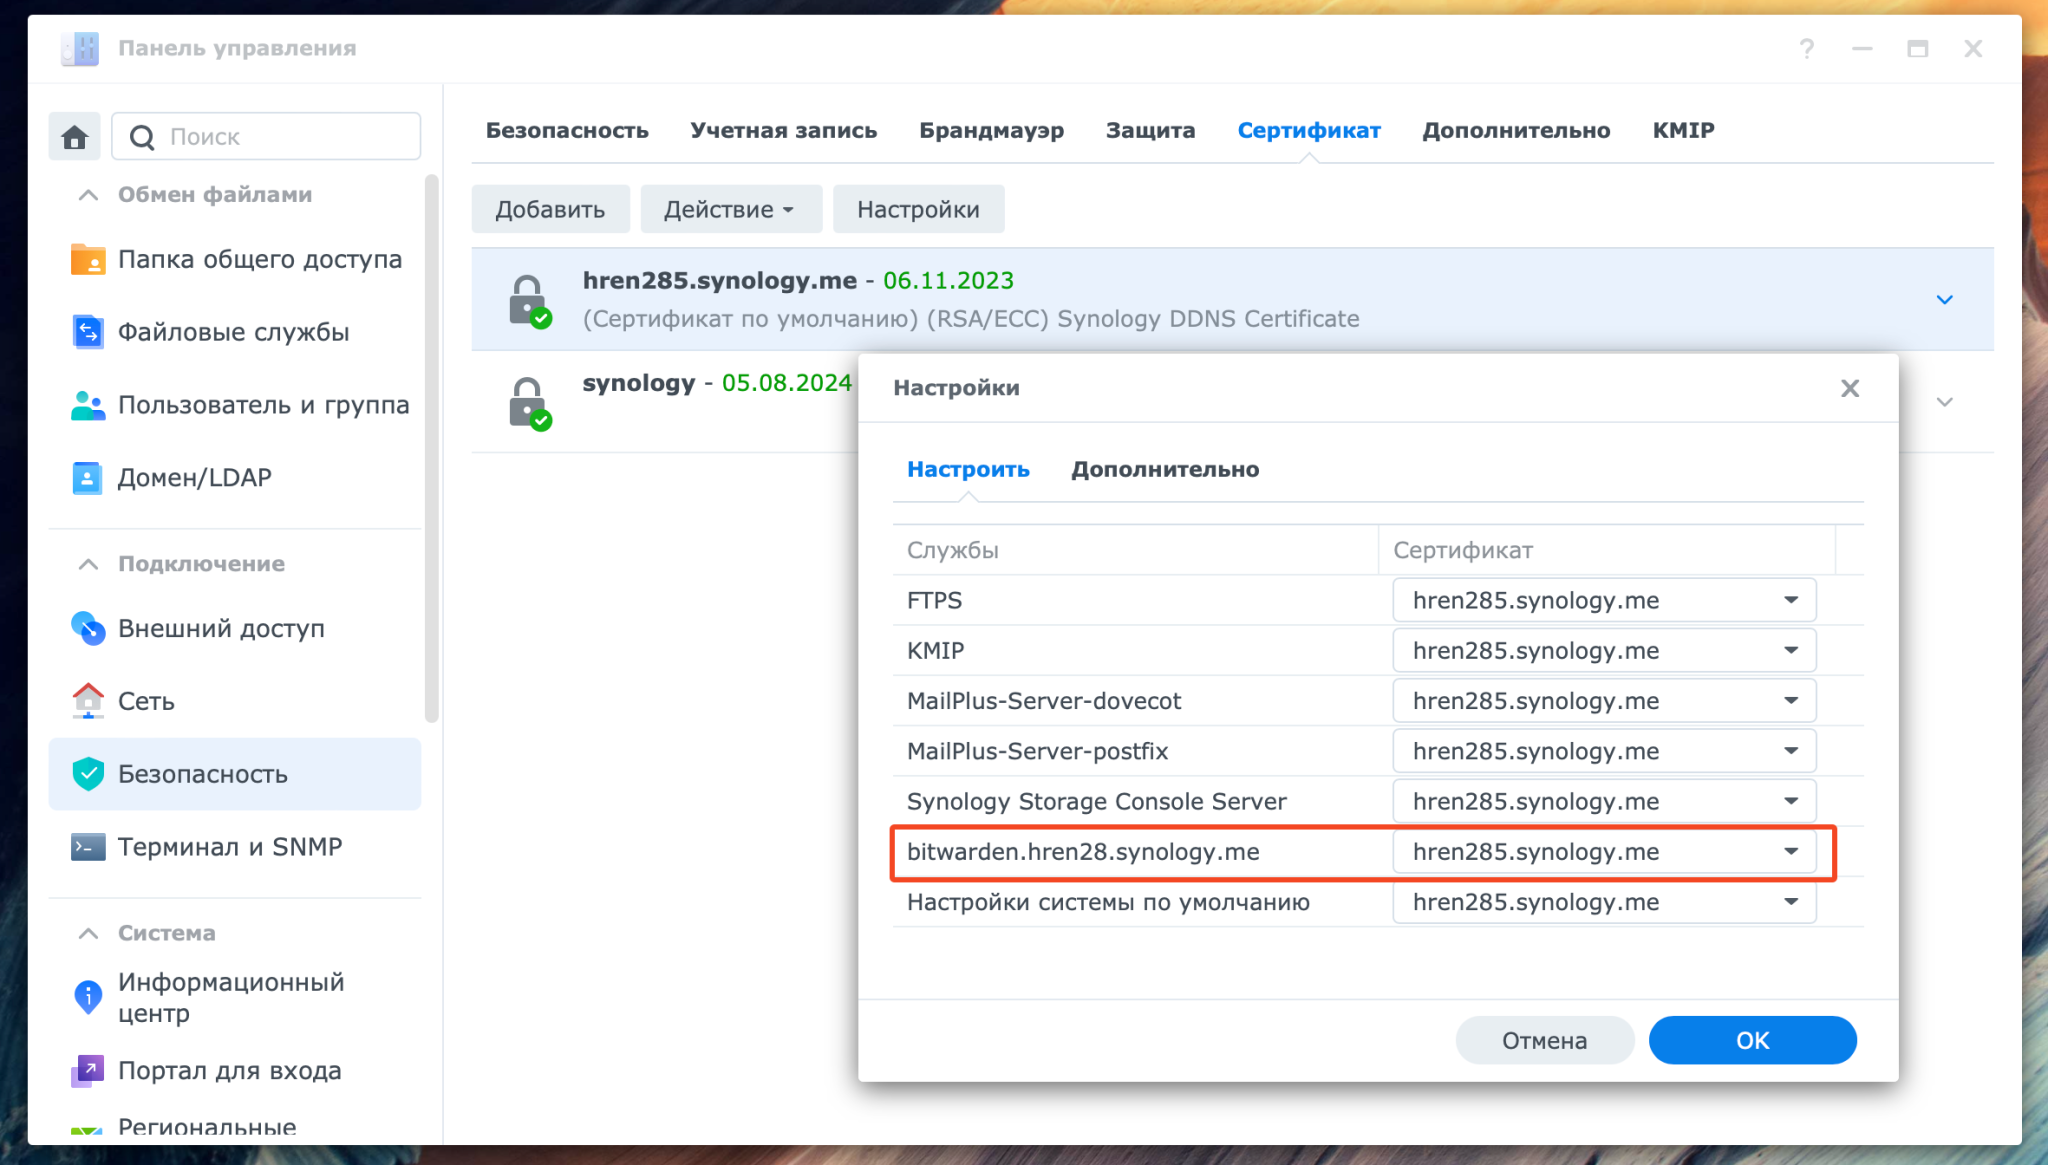Open MailPlus-Server-dovecot certificate dropdown

1604,701
